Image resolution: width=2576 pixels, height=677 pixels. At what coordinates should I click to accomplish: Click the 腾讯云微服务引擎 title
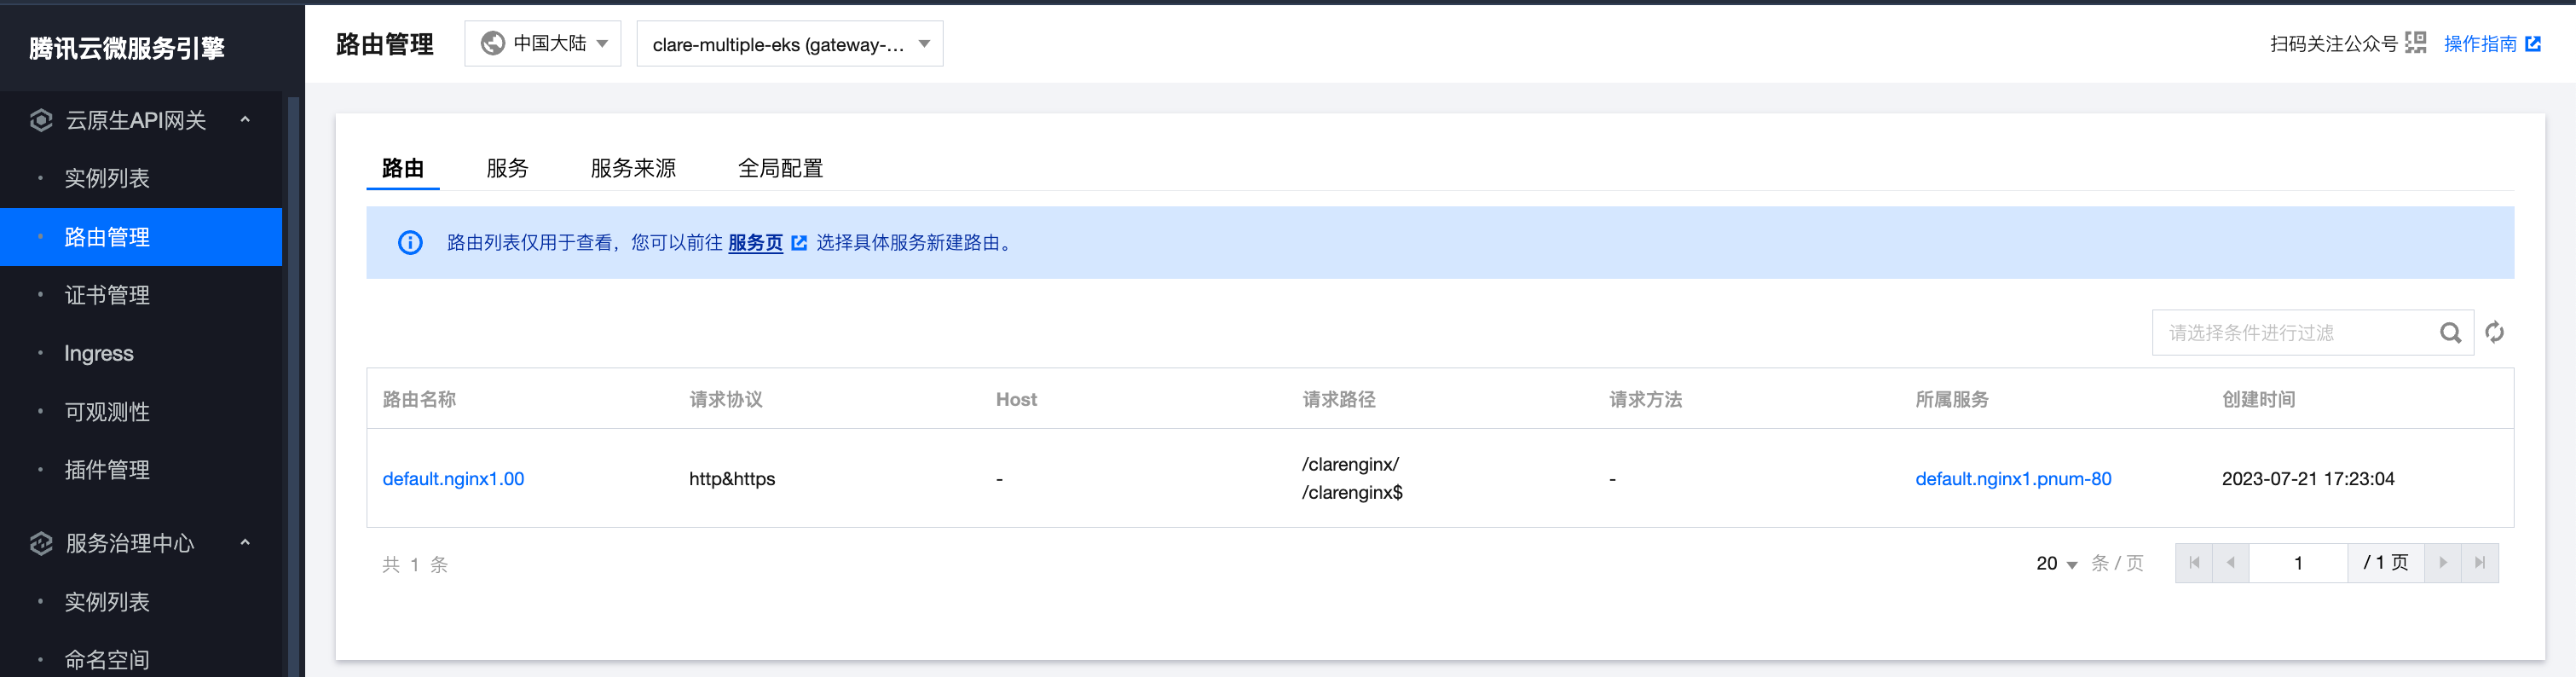click(x=127, y=48)
